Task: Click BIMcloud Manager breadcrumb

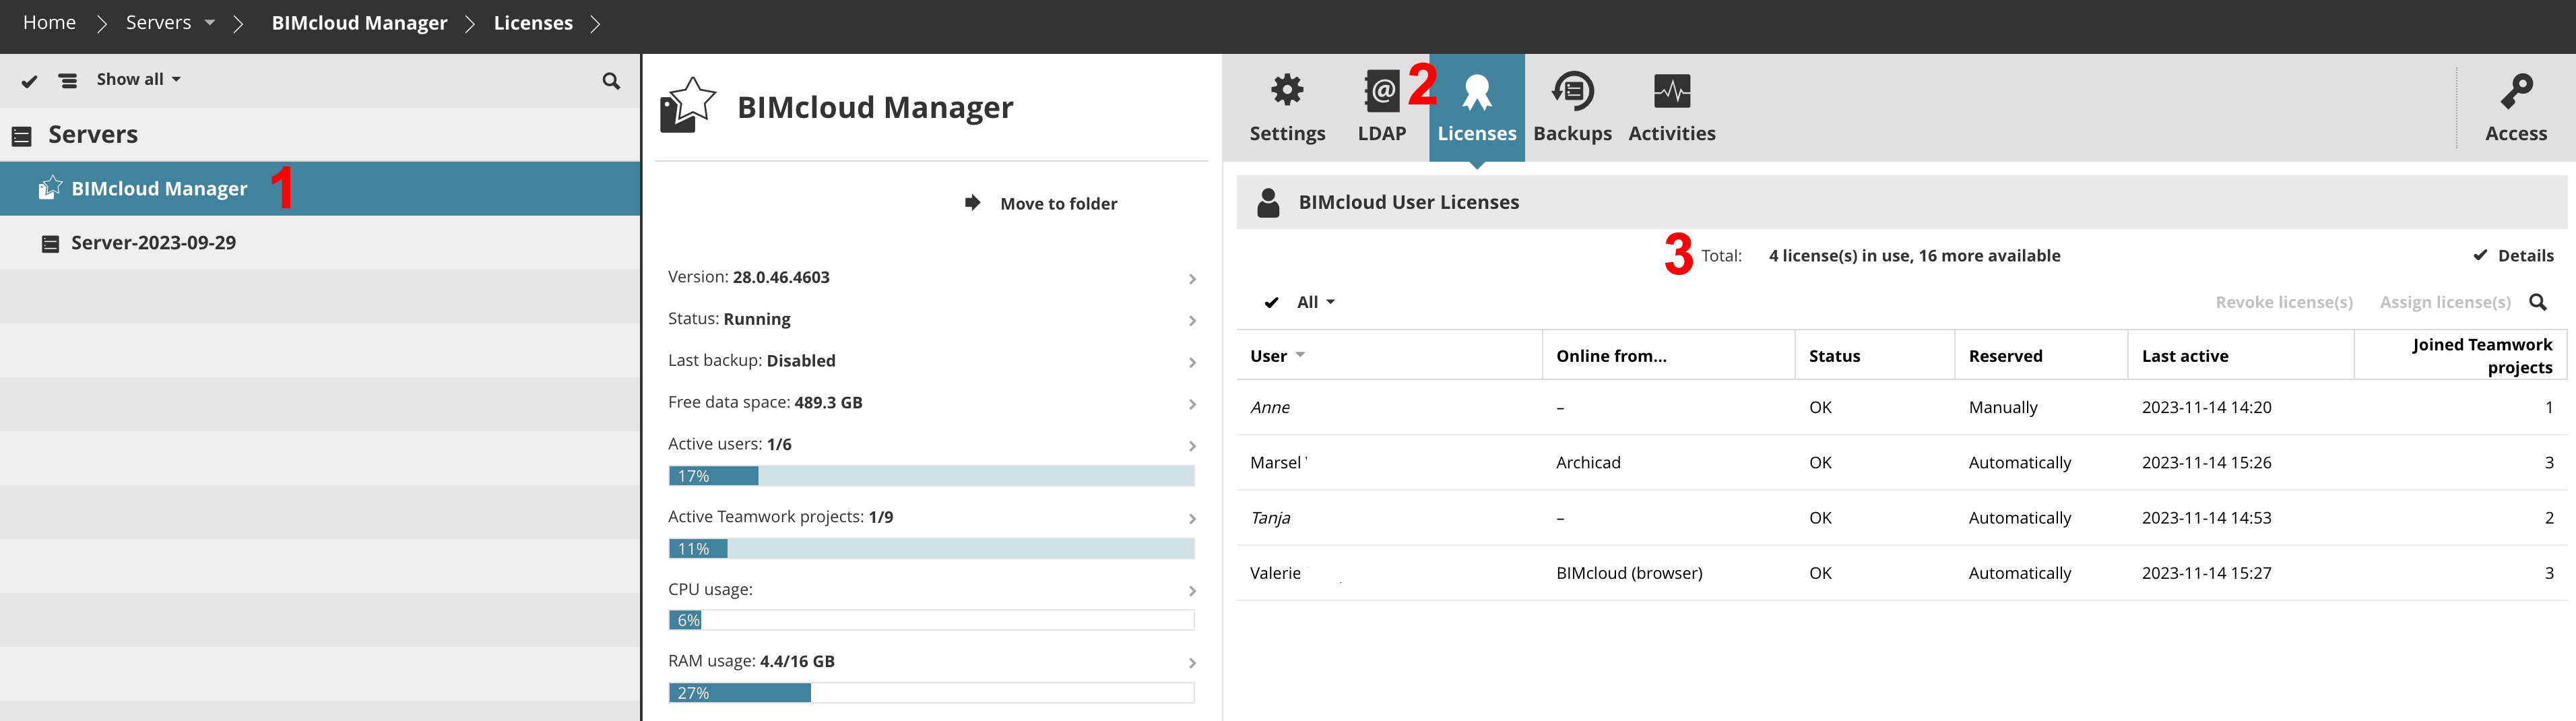Action: point(359,23)
